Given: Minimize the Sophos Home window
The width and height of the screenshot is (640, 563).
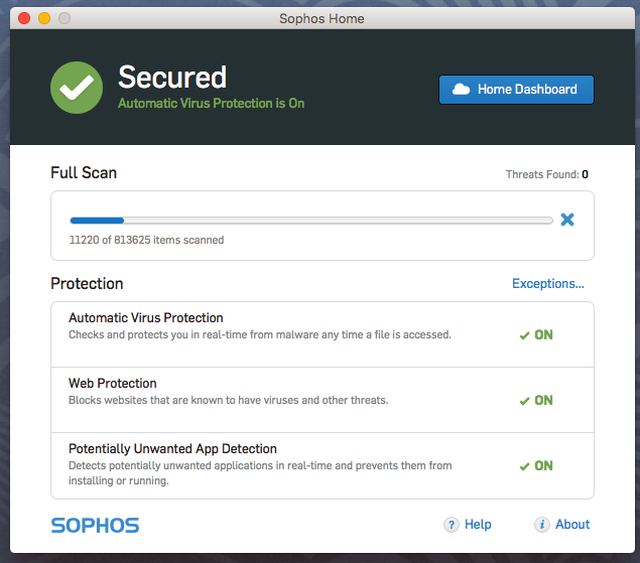Looking at the screenshot, I should click(x=44, y=18).
